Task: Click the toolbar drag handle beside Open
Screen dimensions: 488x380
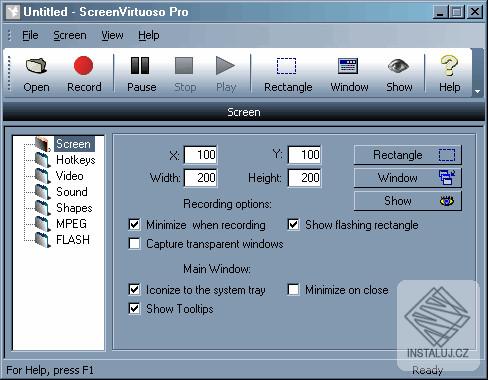Action: [x=9, y=73]
